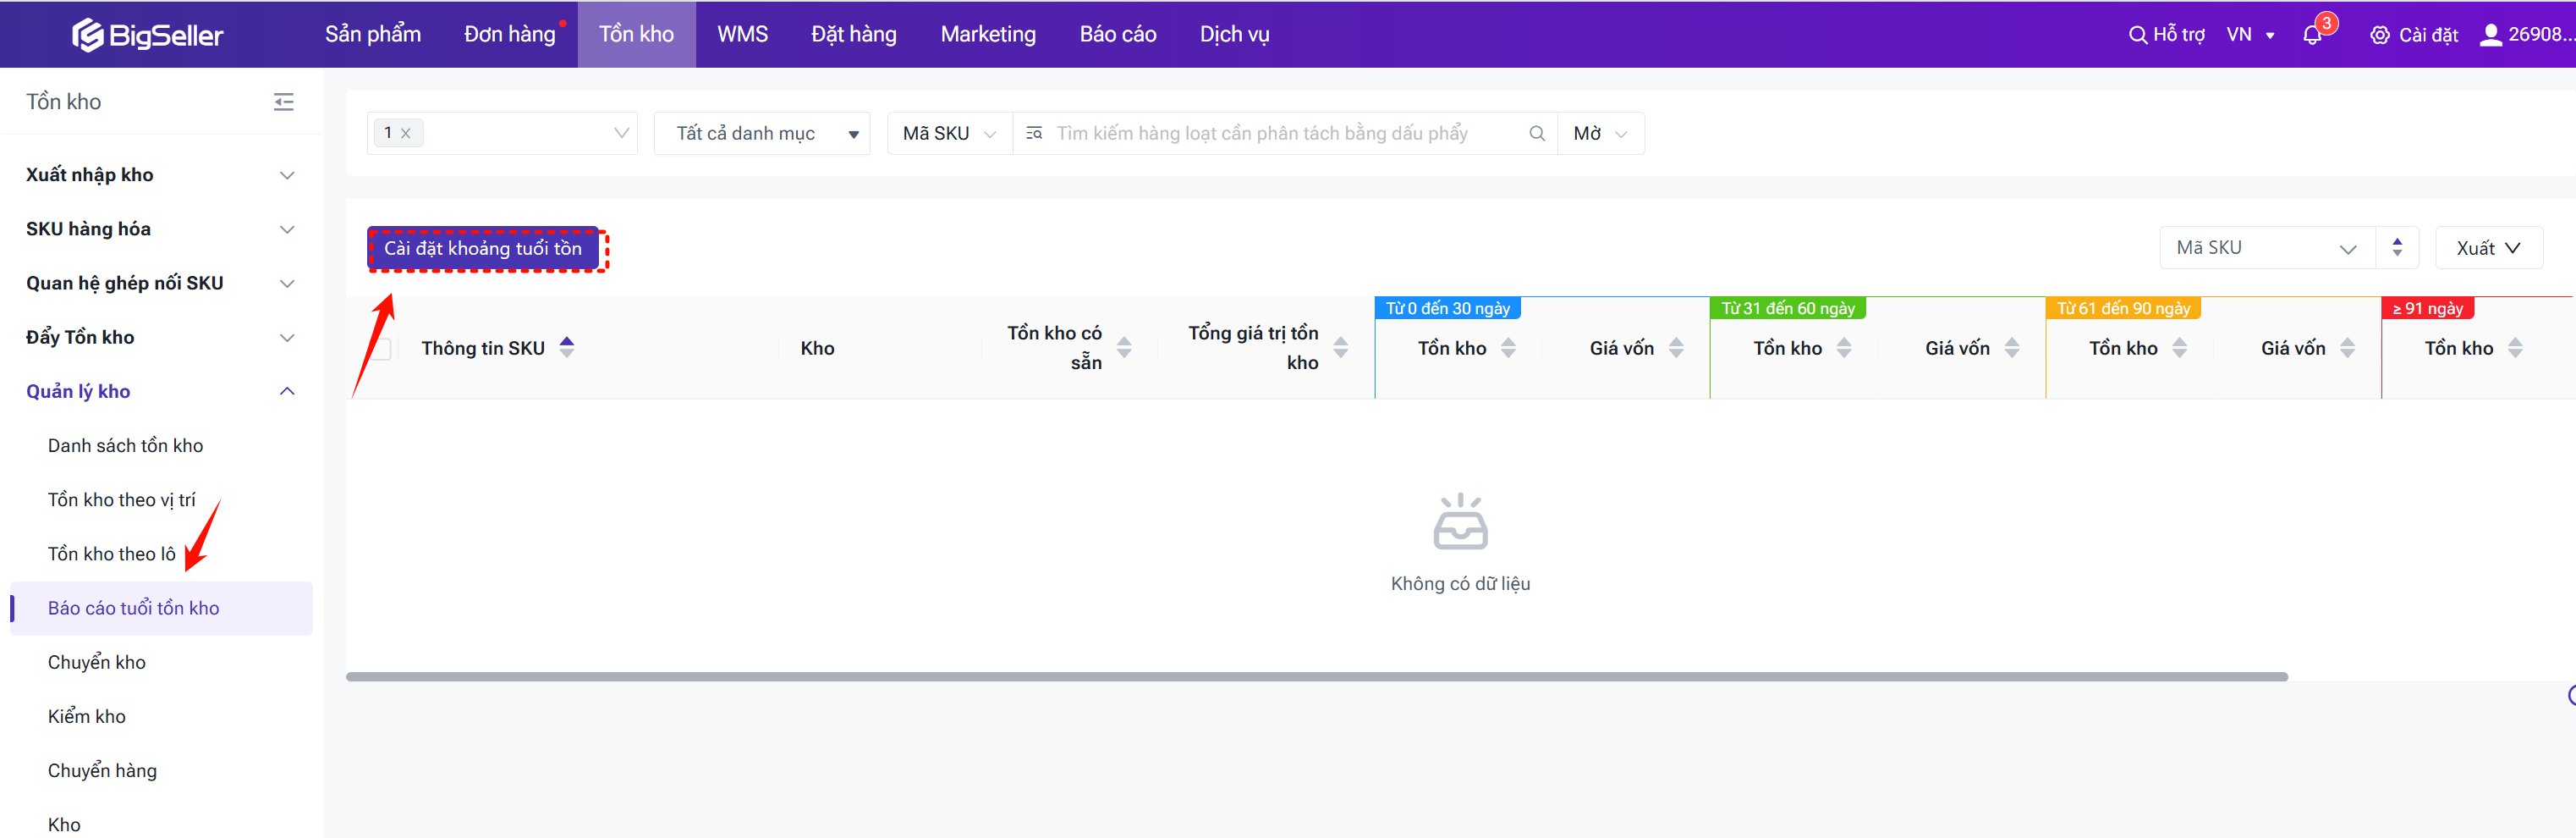Open the Hỗ trợ support link
This screenshot has height=838, width=2576.
pos(2166,35)
